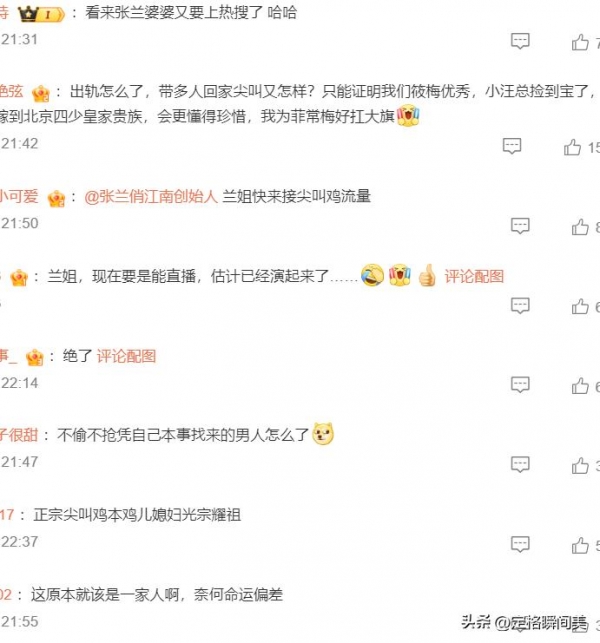The image size is (600, 643).
Task: Like the 兰姐现在要是能直播 comment
Action: point(580,306)
